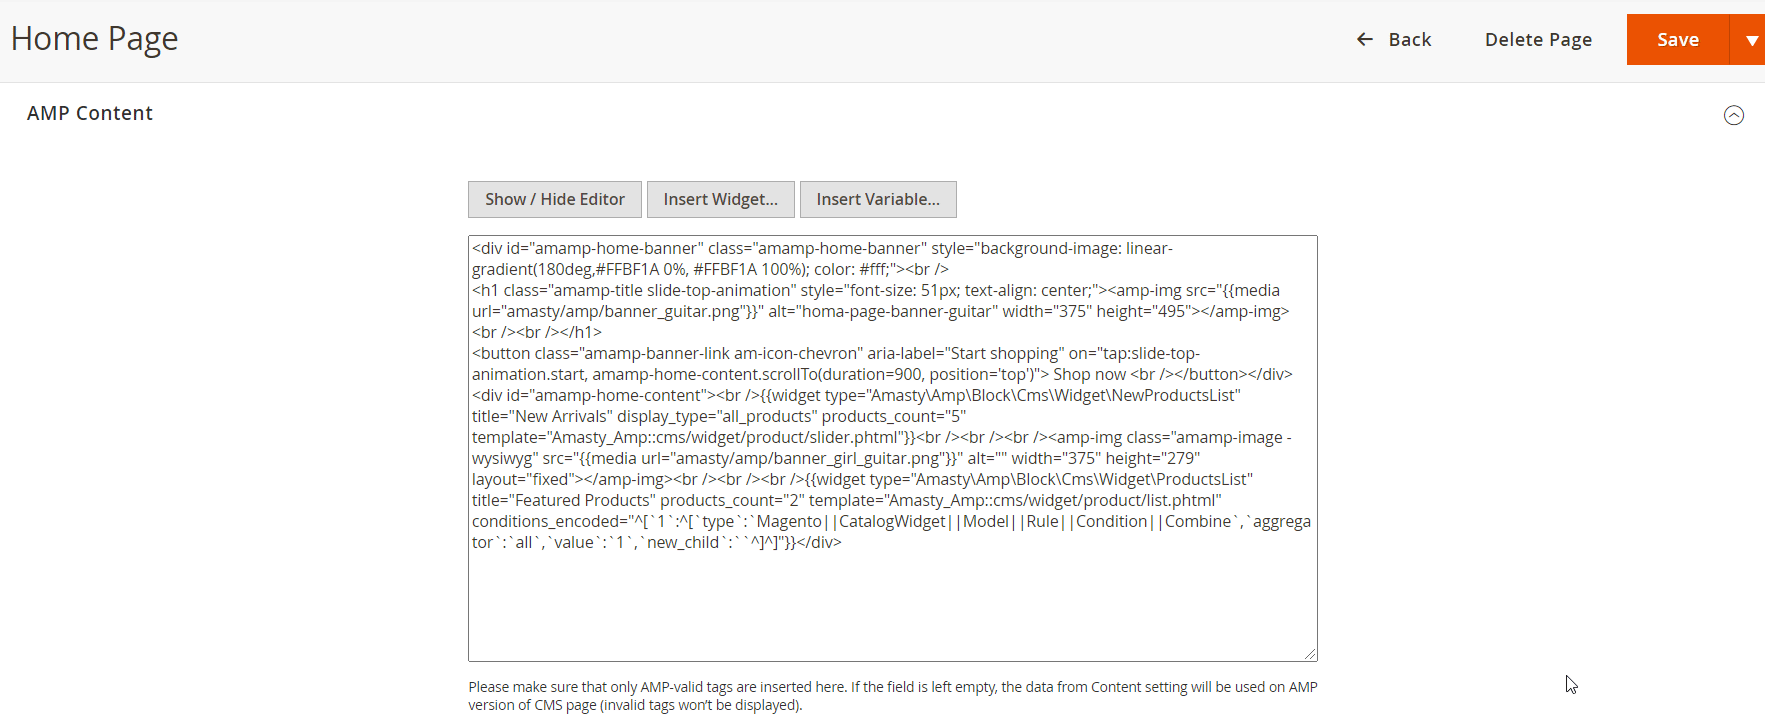Image resolution: width=1765 pixels, height=723 pixels.
Task: Click the empty space inside the code textarea
Action: 890,605
